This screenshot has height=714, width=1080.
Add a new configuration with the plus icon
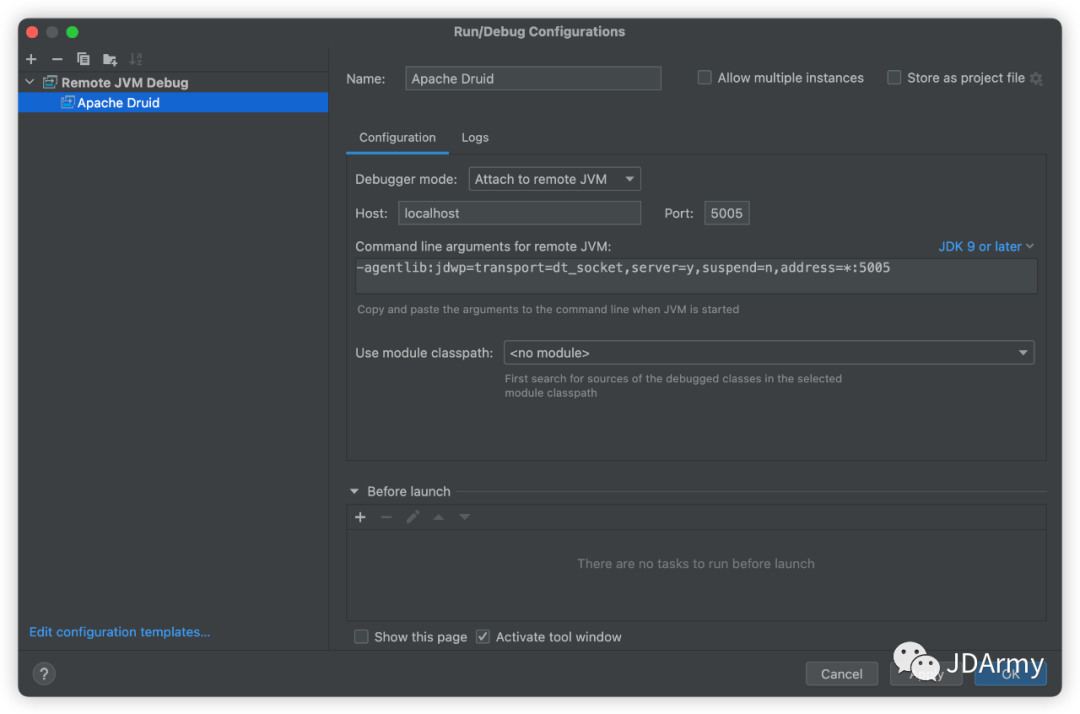coord(31,59)
